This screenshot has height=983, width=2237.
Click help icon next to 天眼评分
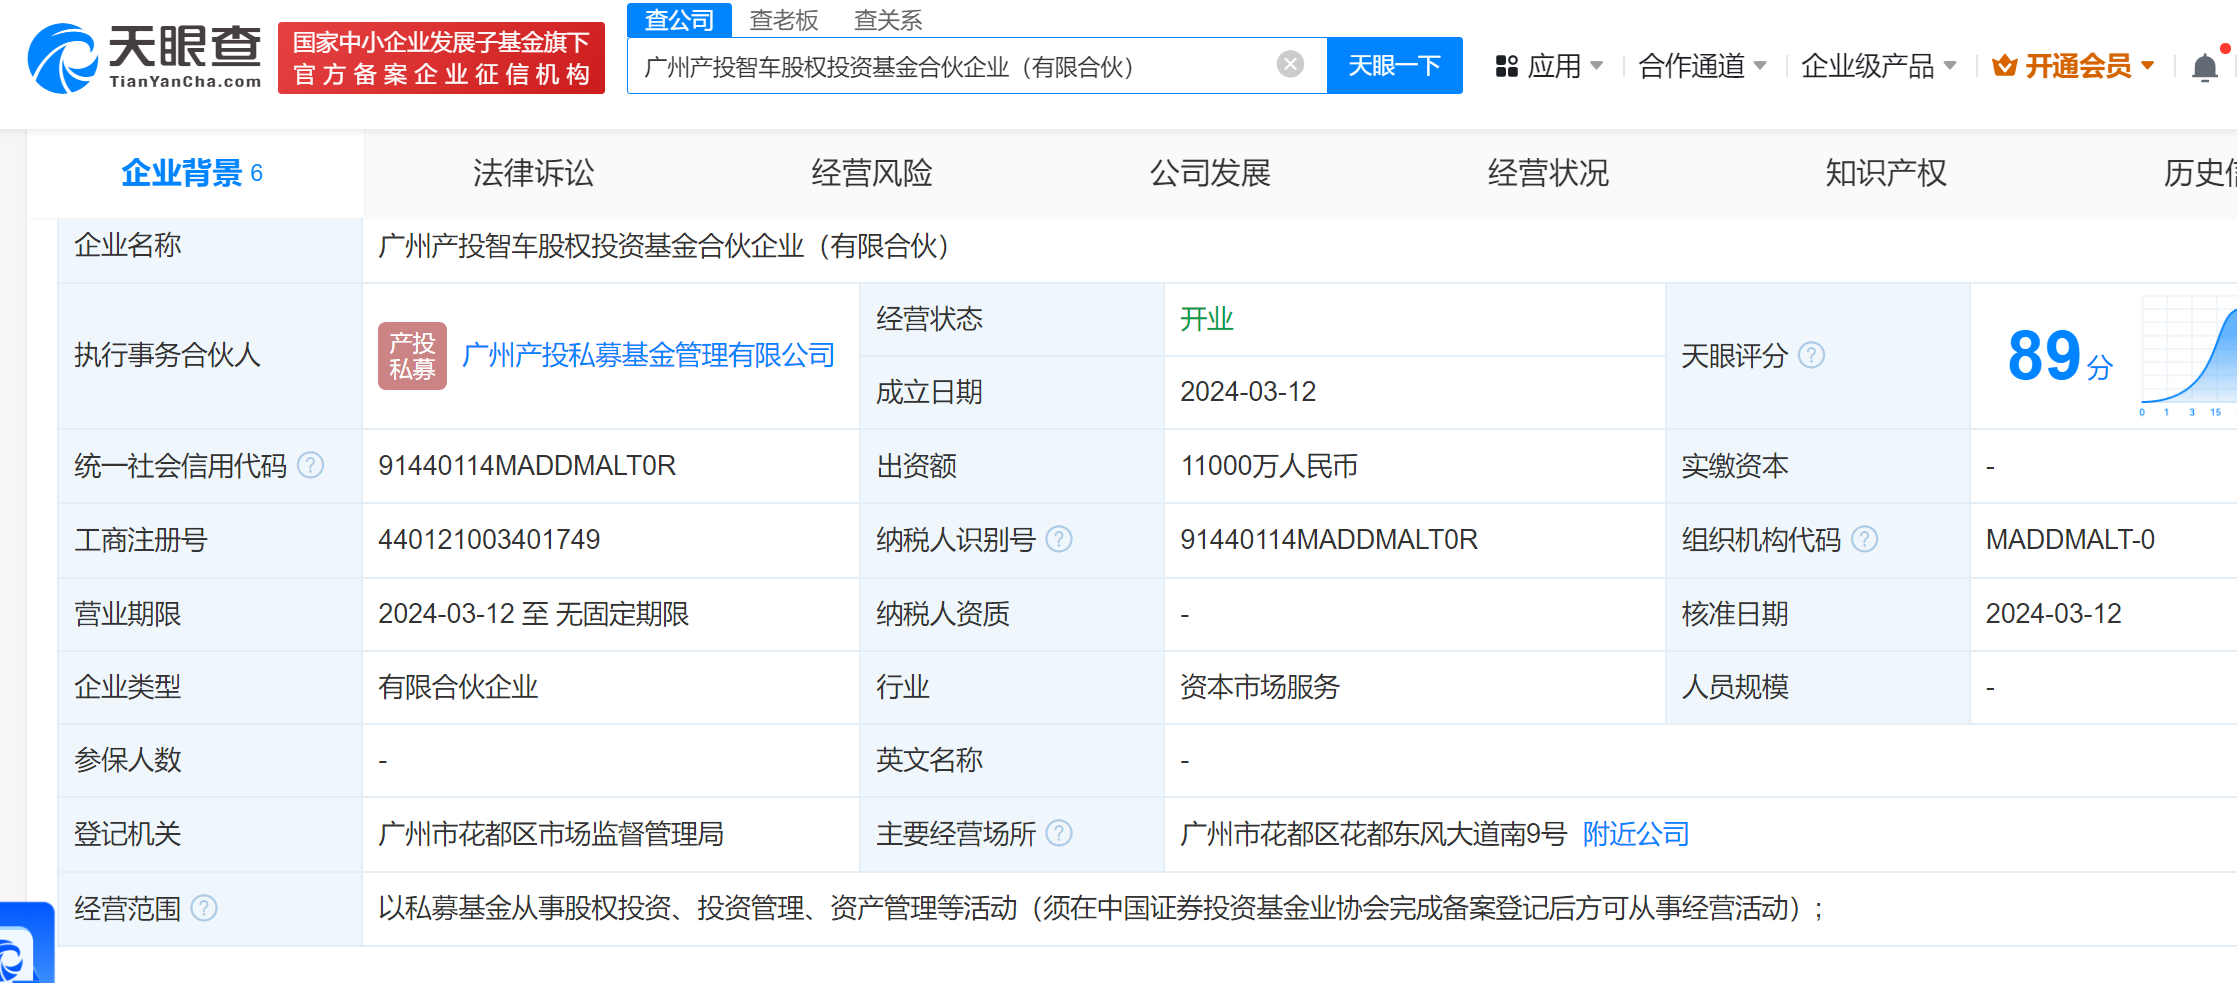pyautogui.click(x=1811, y=355)
